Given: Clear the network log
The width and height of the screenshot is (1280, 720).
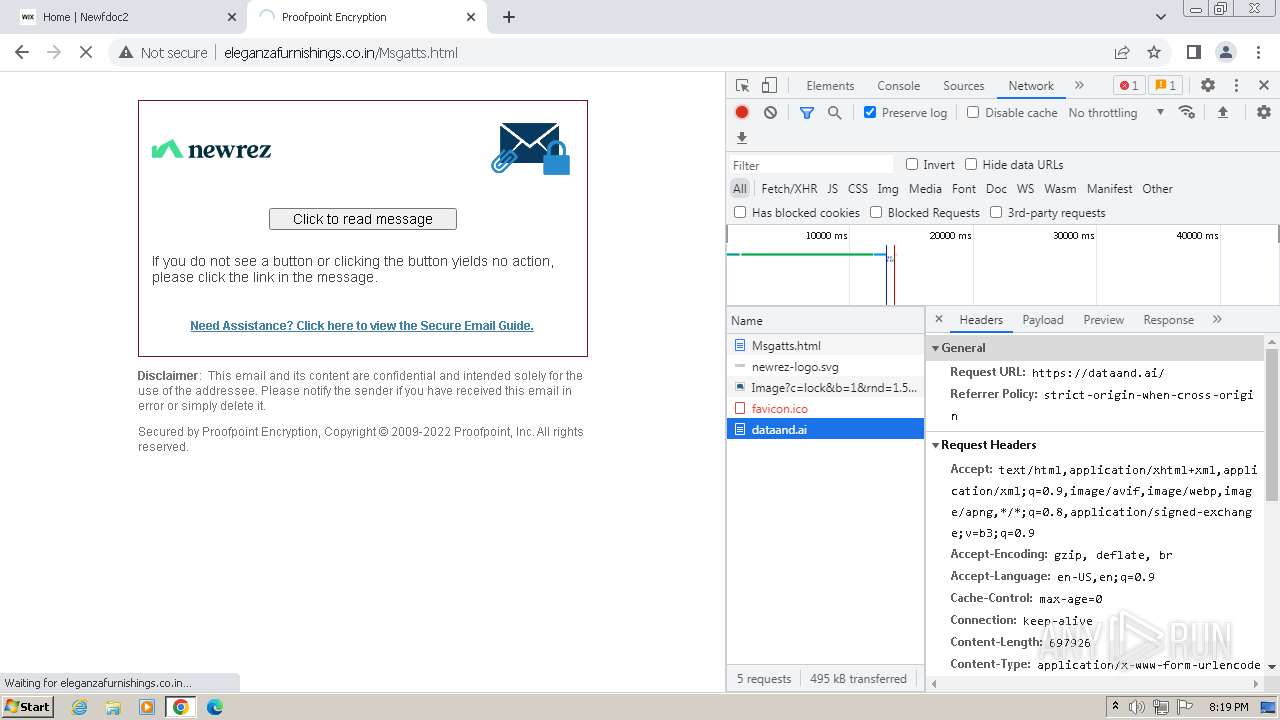Looking at the screenshot, I should coord(770,112).
